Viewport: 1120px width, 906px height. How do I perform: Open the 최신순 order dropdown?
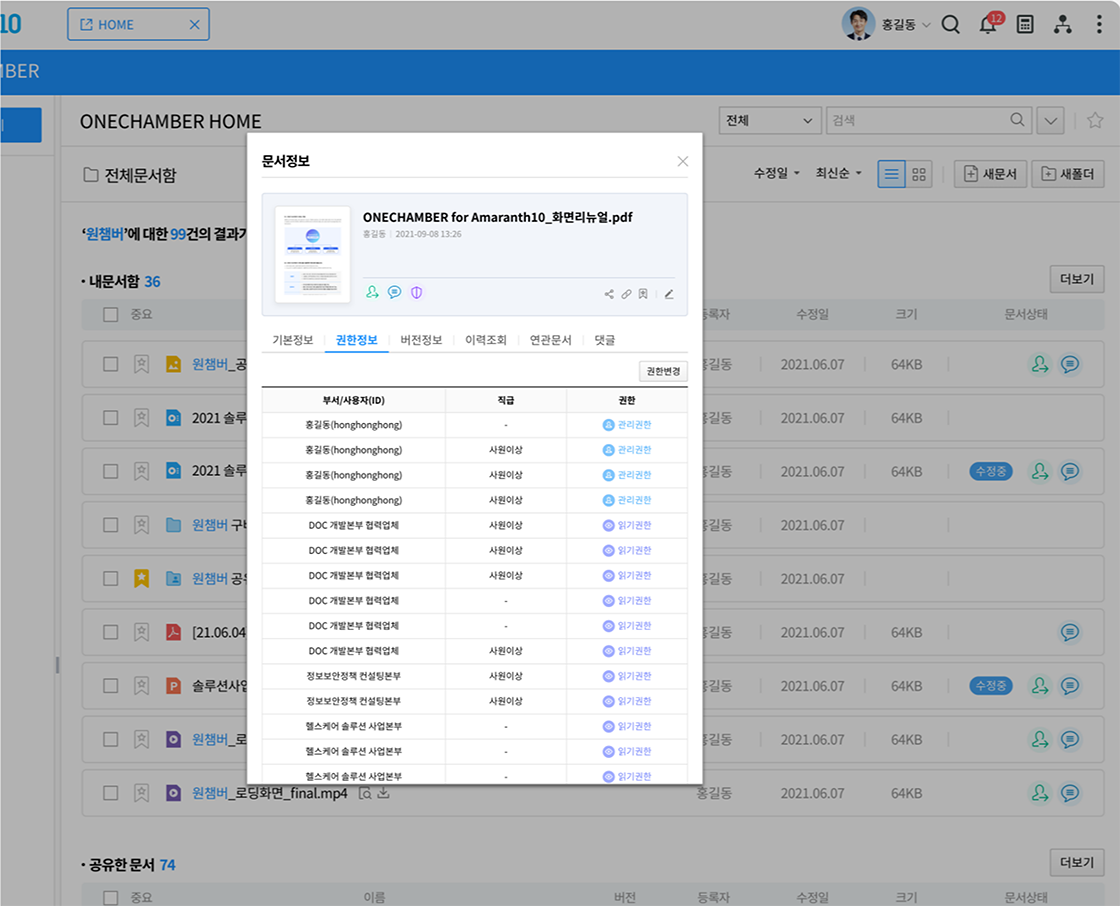point(839,173)
